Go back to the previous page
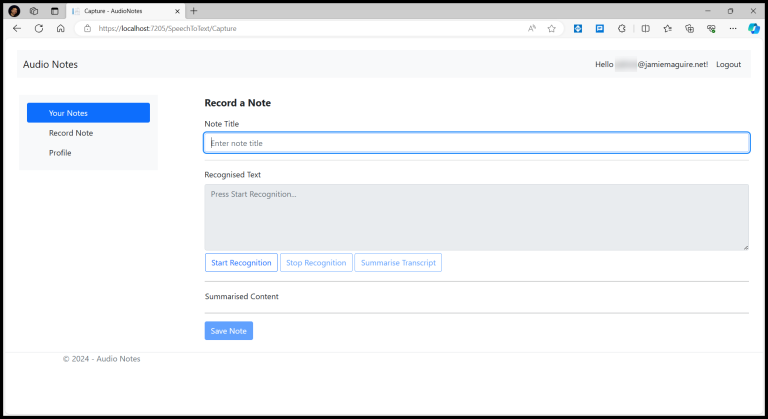The height and width of the screenshot is (419, 768). [x=17, y=28]
